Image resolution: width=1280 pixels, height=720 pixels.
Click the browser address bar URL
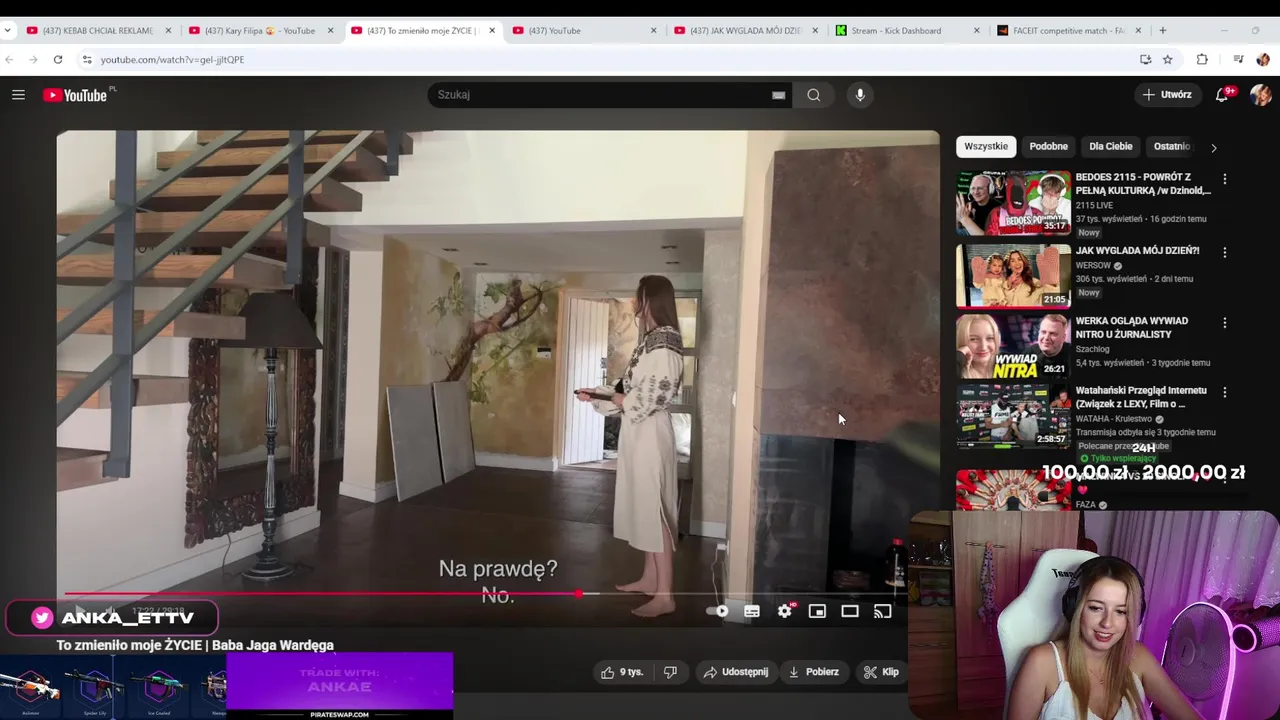pos(172,60)
